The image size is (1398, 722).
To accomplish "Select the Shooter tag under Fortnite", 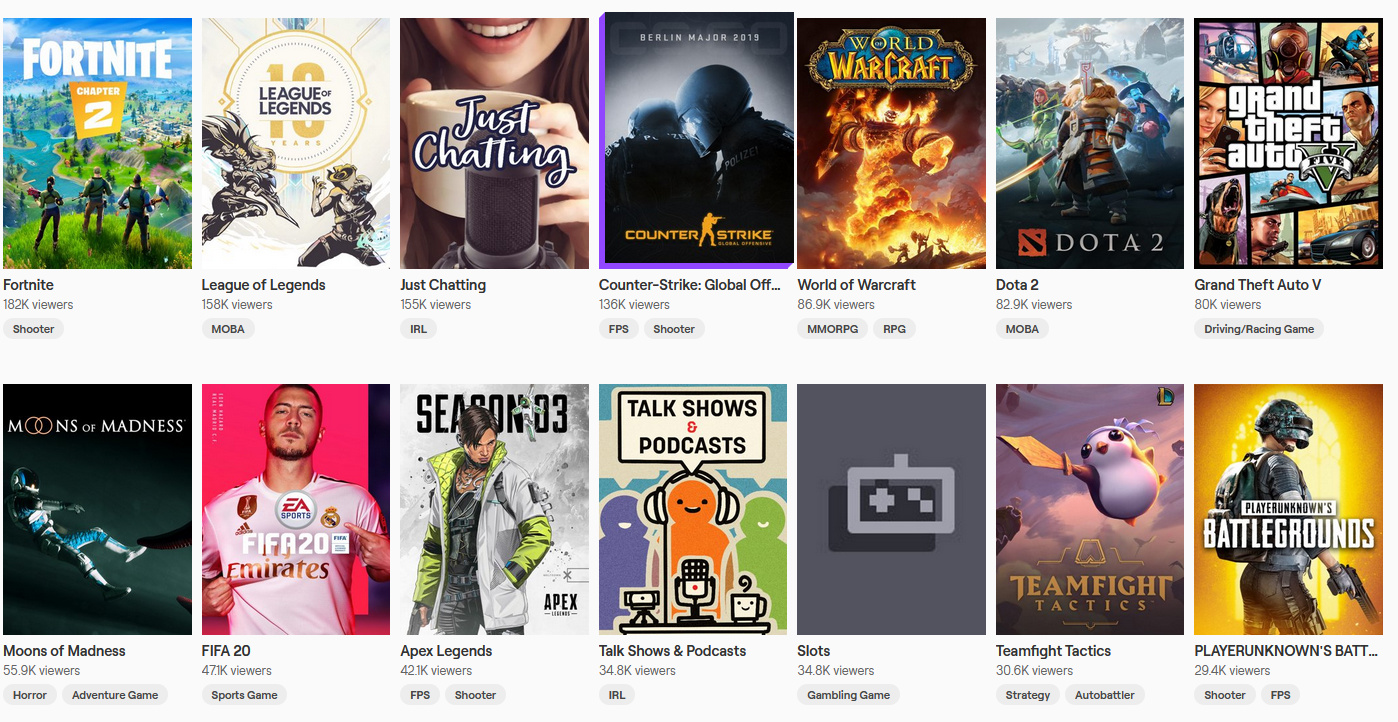I will pyautogui.click(x=33, y=329).
